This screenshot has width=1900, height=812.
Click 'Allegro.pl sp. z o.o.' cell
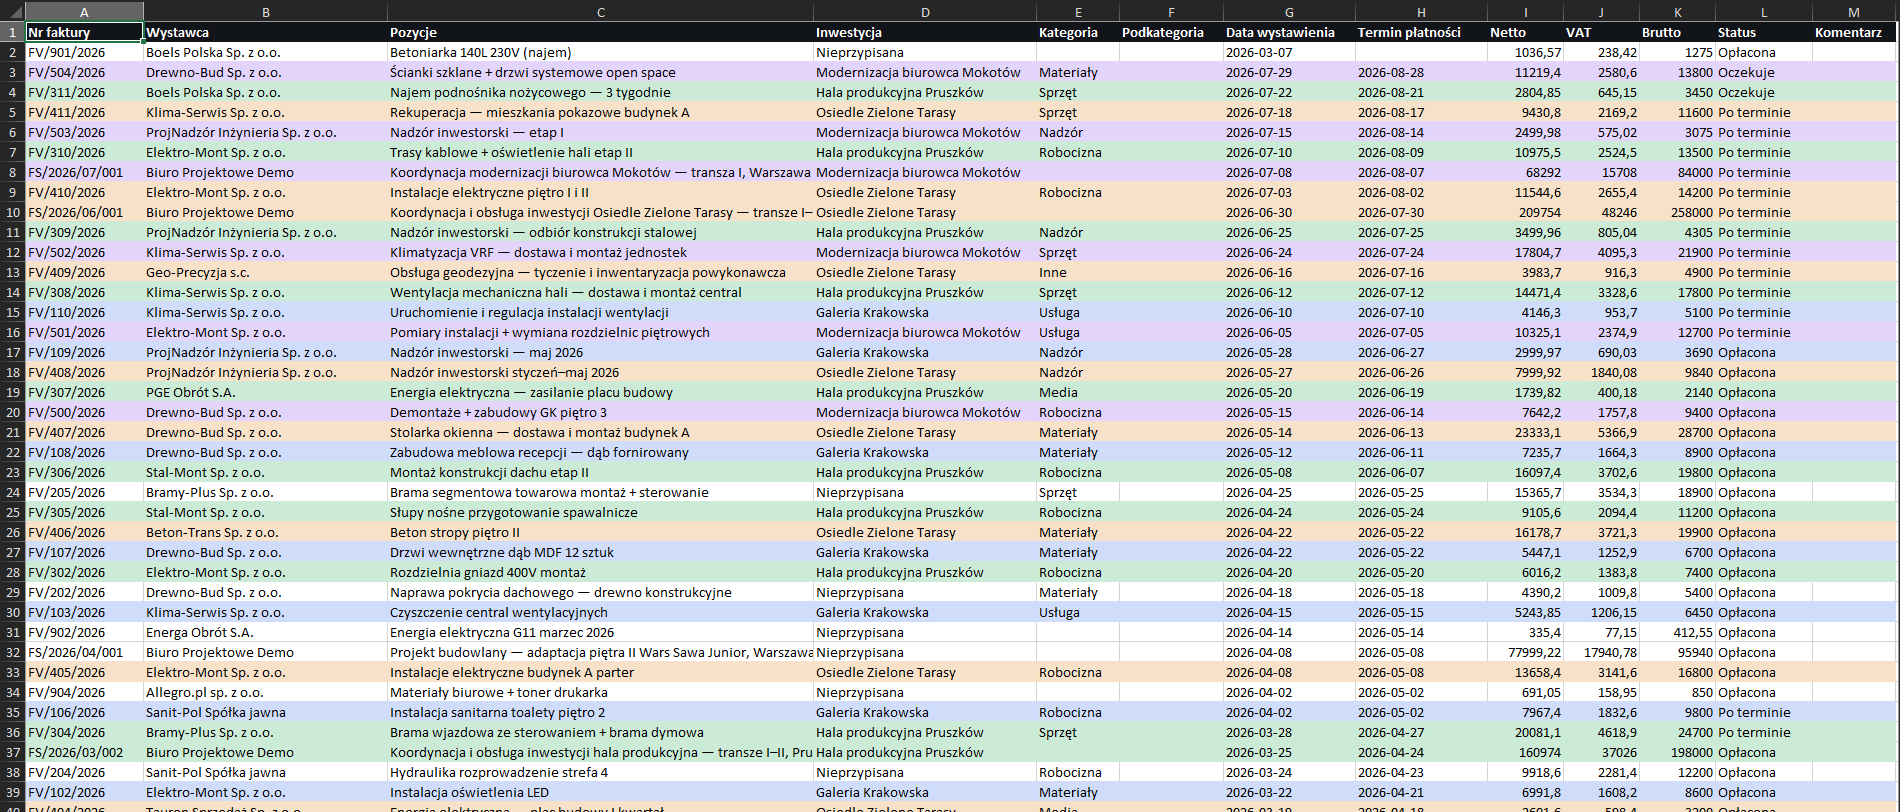265,692
